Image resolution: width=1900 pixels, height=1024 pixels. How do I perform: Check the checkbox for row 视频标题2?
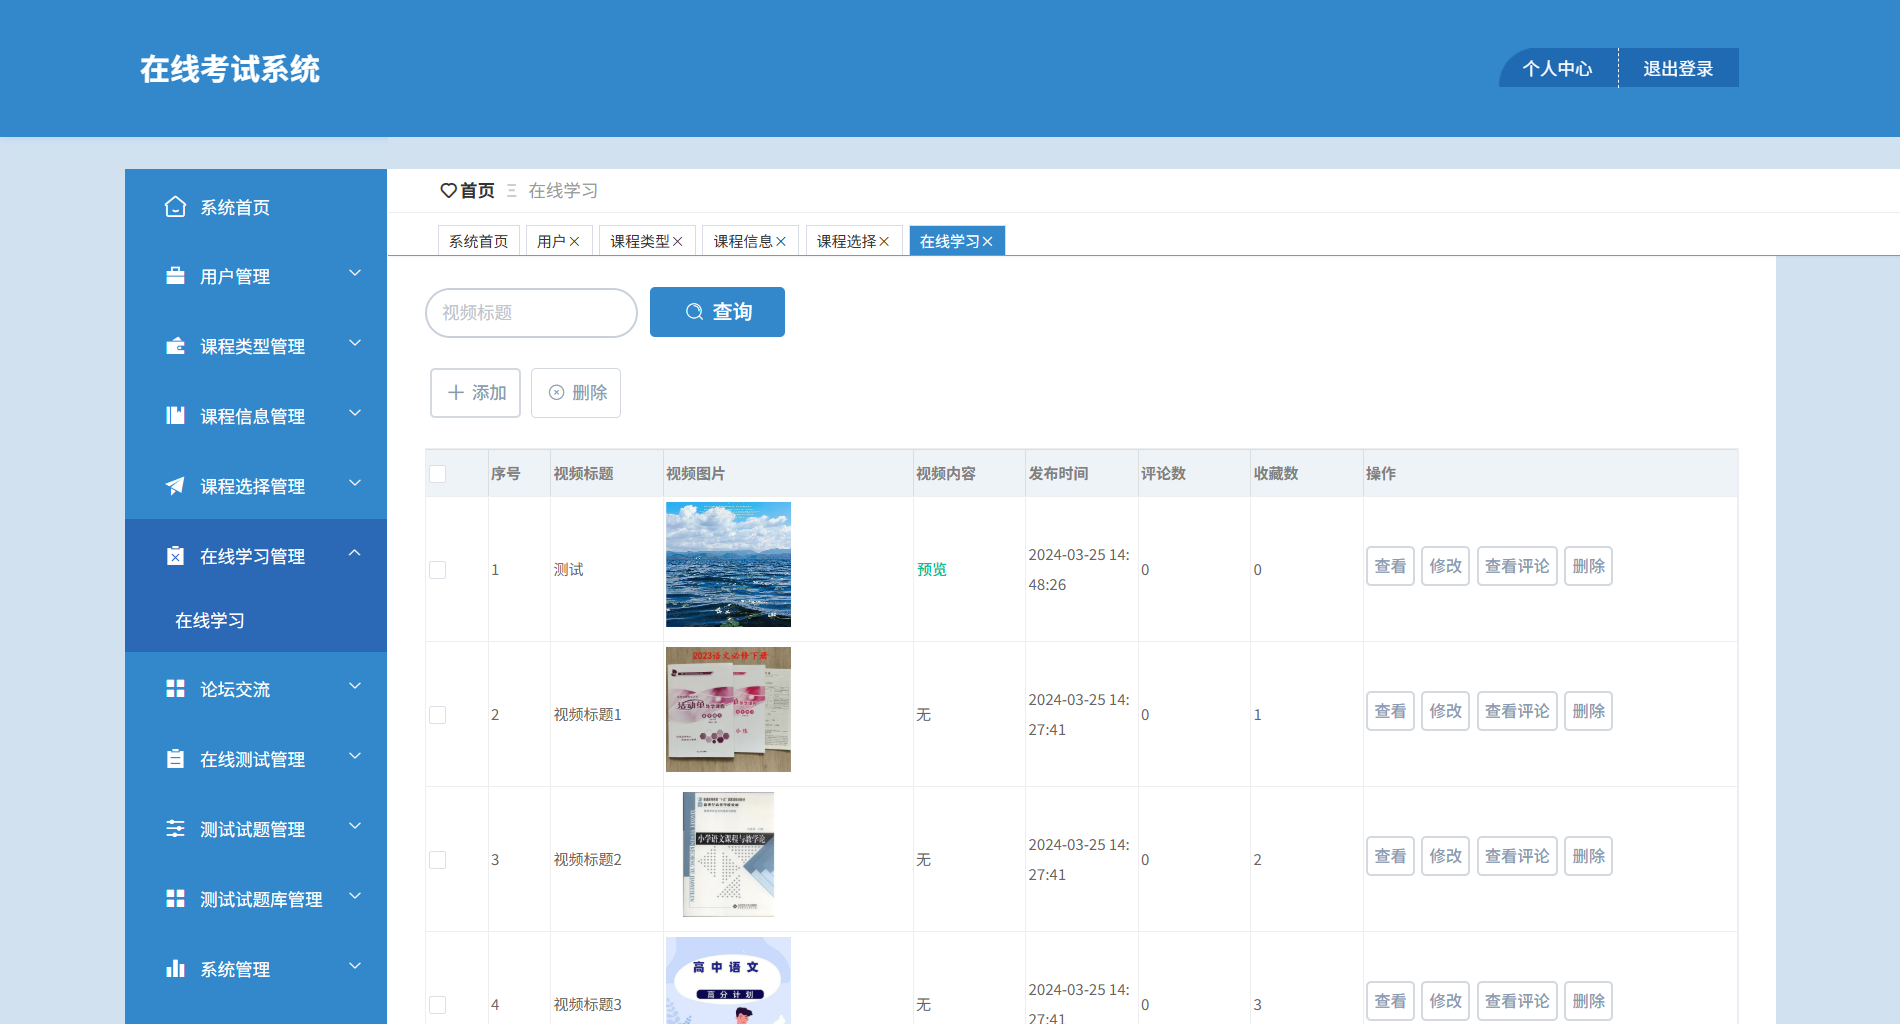click(438, 860)
